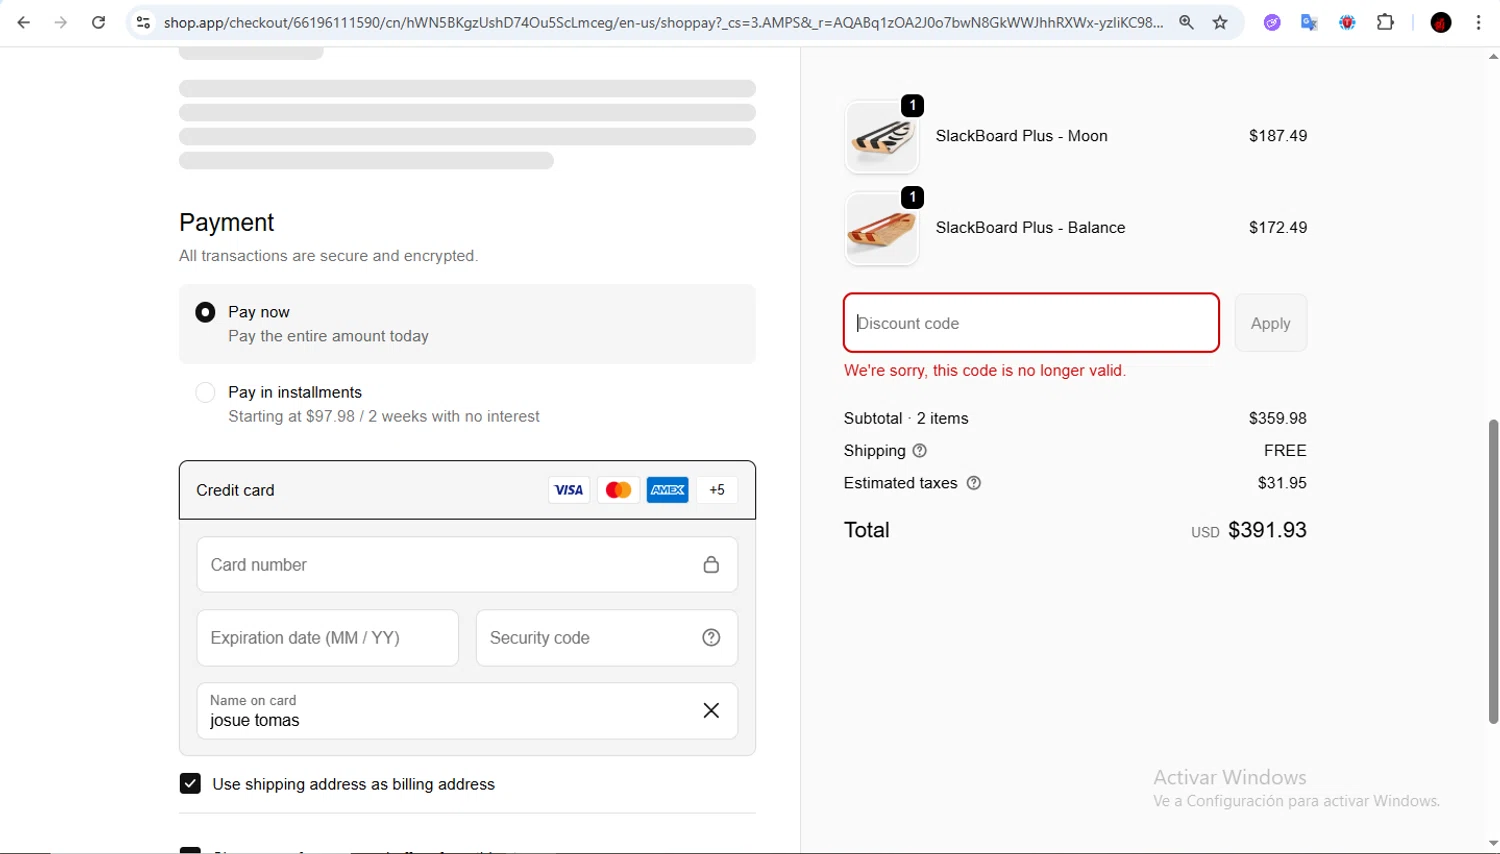Click SlackBoard Plus - Balance thumbnail

coord(882,229)
